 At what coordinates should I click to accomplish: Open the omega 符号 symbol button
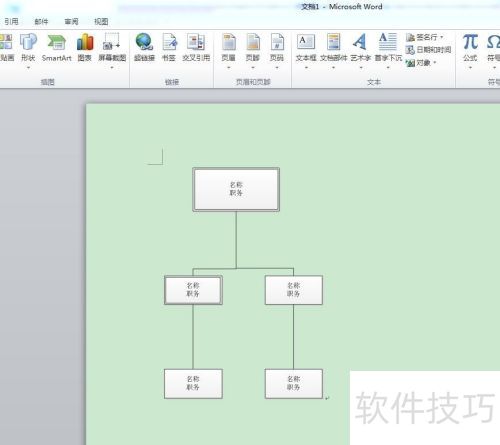tap(494, 48)
